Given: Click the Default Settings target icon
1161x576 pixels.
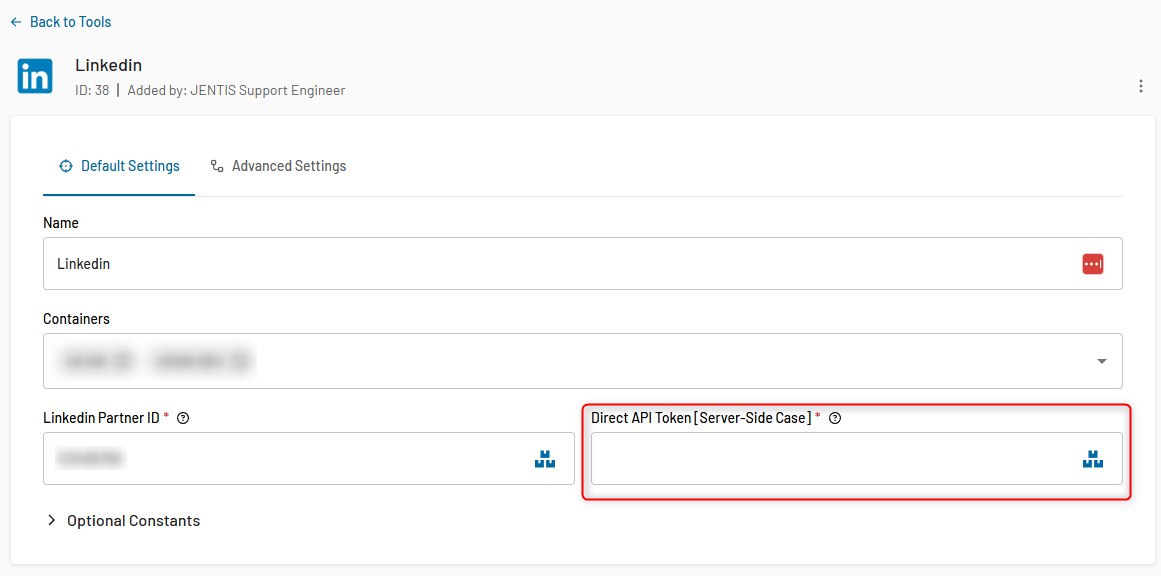Looking at the screenshot, I should tap(65, 166).
